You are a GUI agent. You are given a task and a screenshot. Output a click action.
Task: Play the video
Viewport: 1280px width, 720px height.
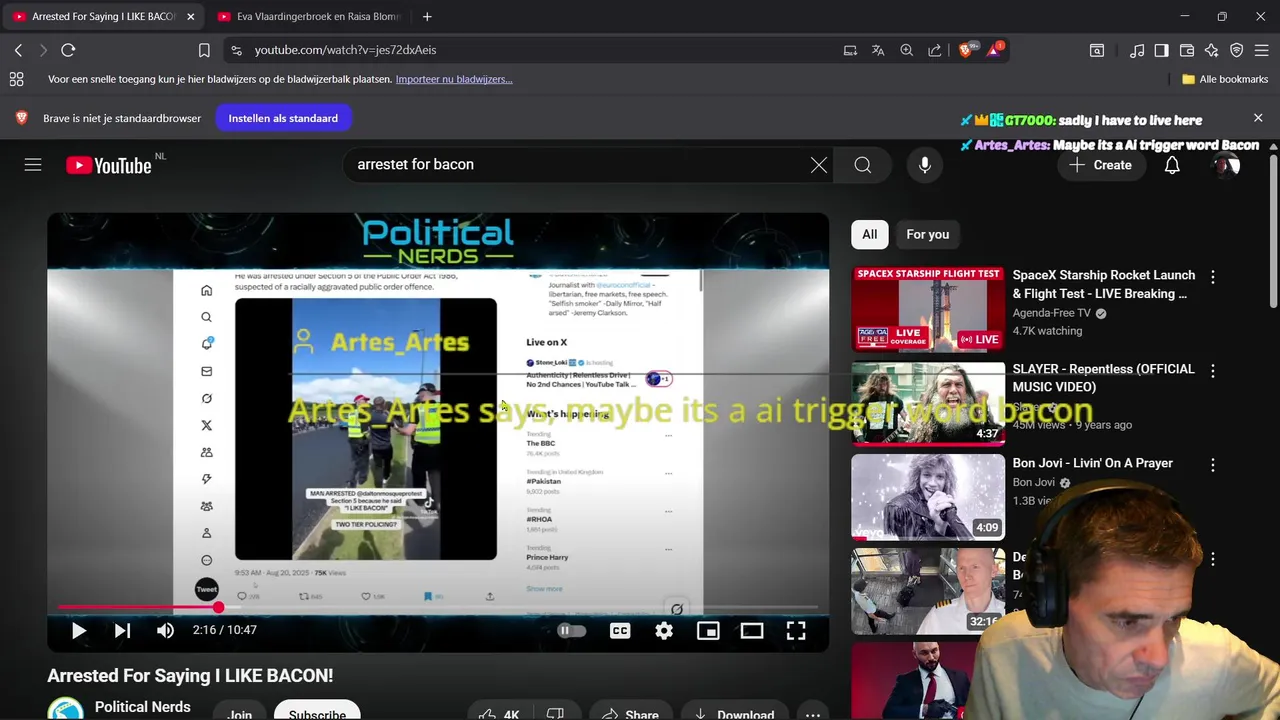pos(78,630)
